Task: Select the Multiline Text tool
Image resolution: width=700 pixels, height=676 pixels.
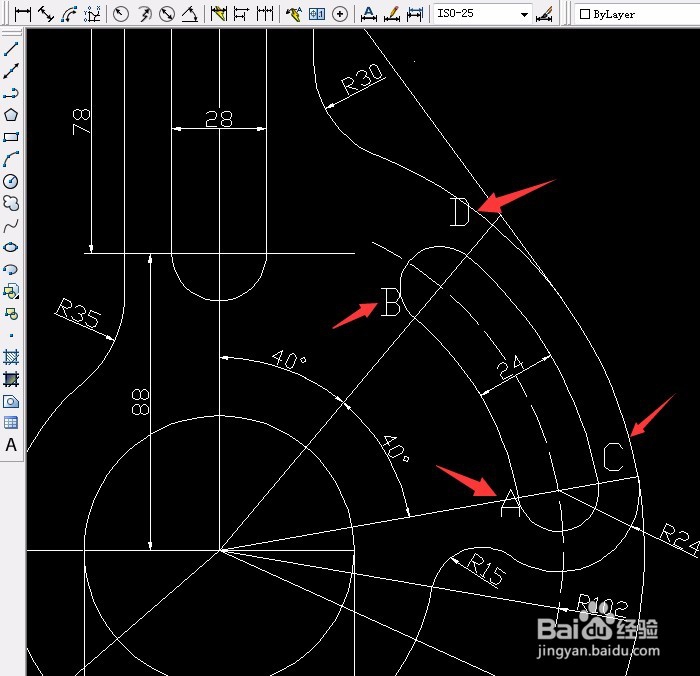Action: [x=11, y=445]
